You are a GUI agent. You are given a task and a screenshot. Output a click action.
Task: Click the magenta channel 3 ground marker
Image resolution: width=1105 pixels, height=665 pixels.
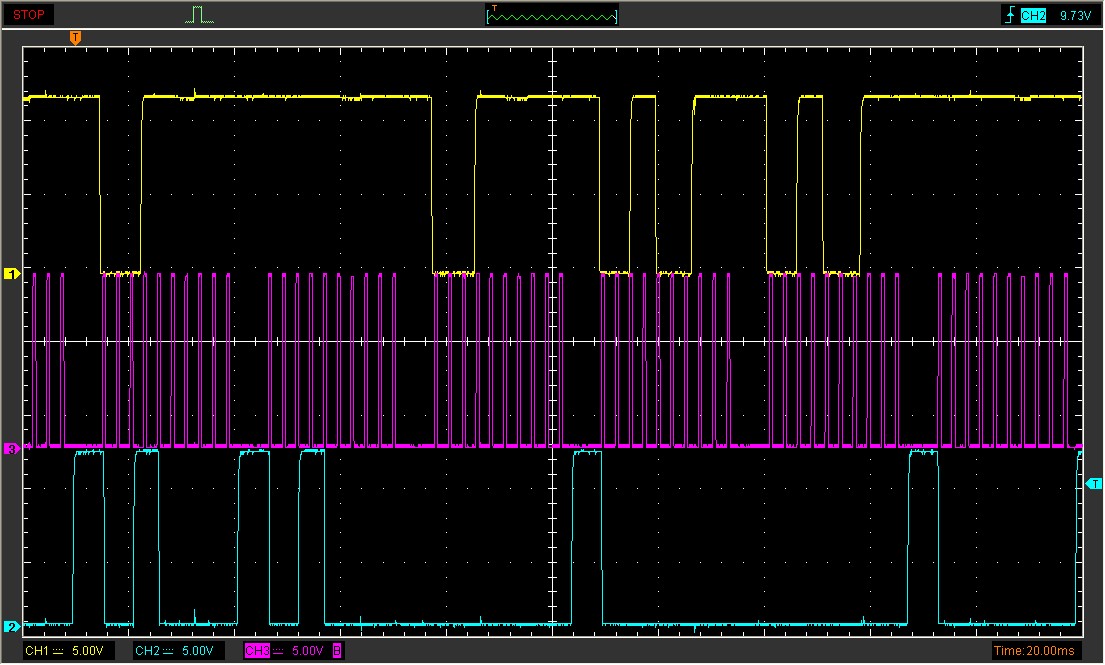pyautogui.click(x=11, y=448)
